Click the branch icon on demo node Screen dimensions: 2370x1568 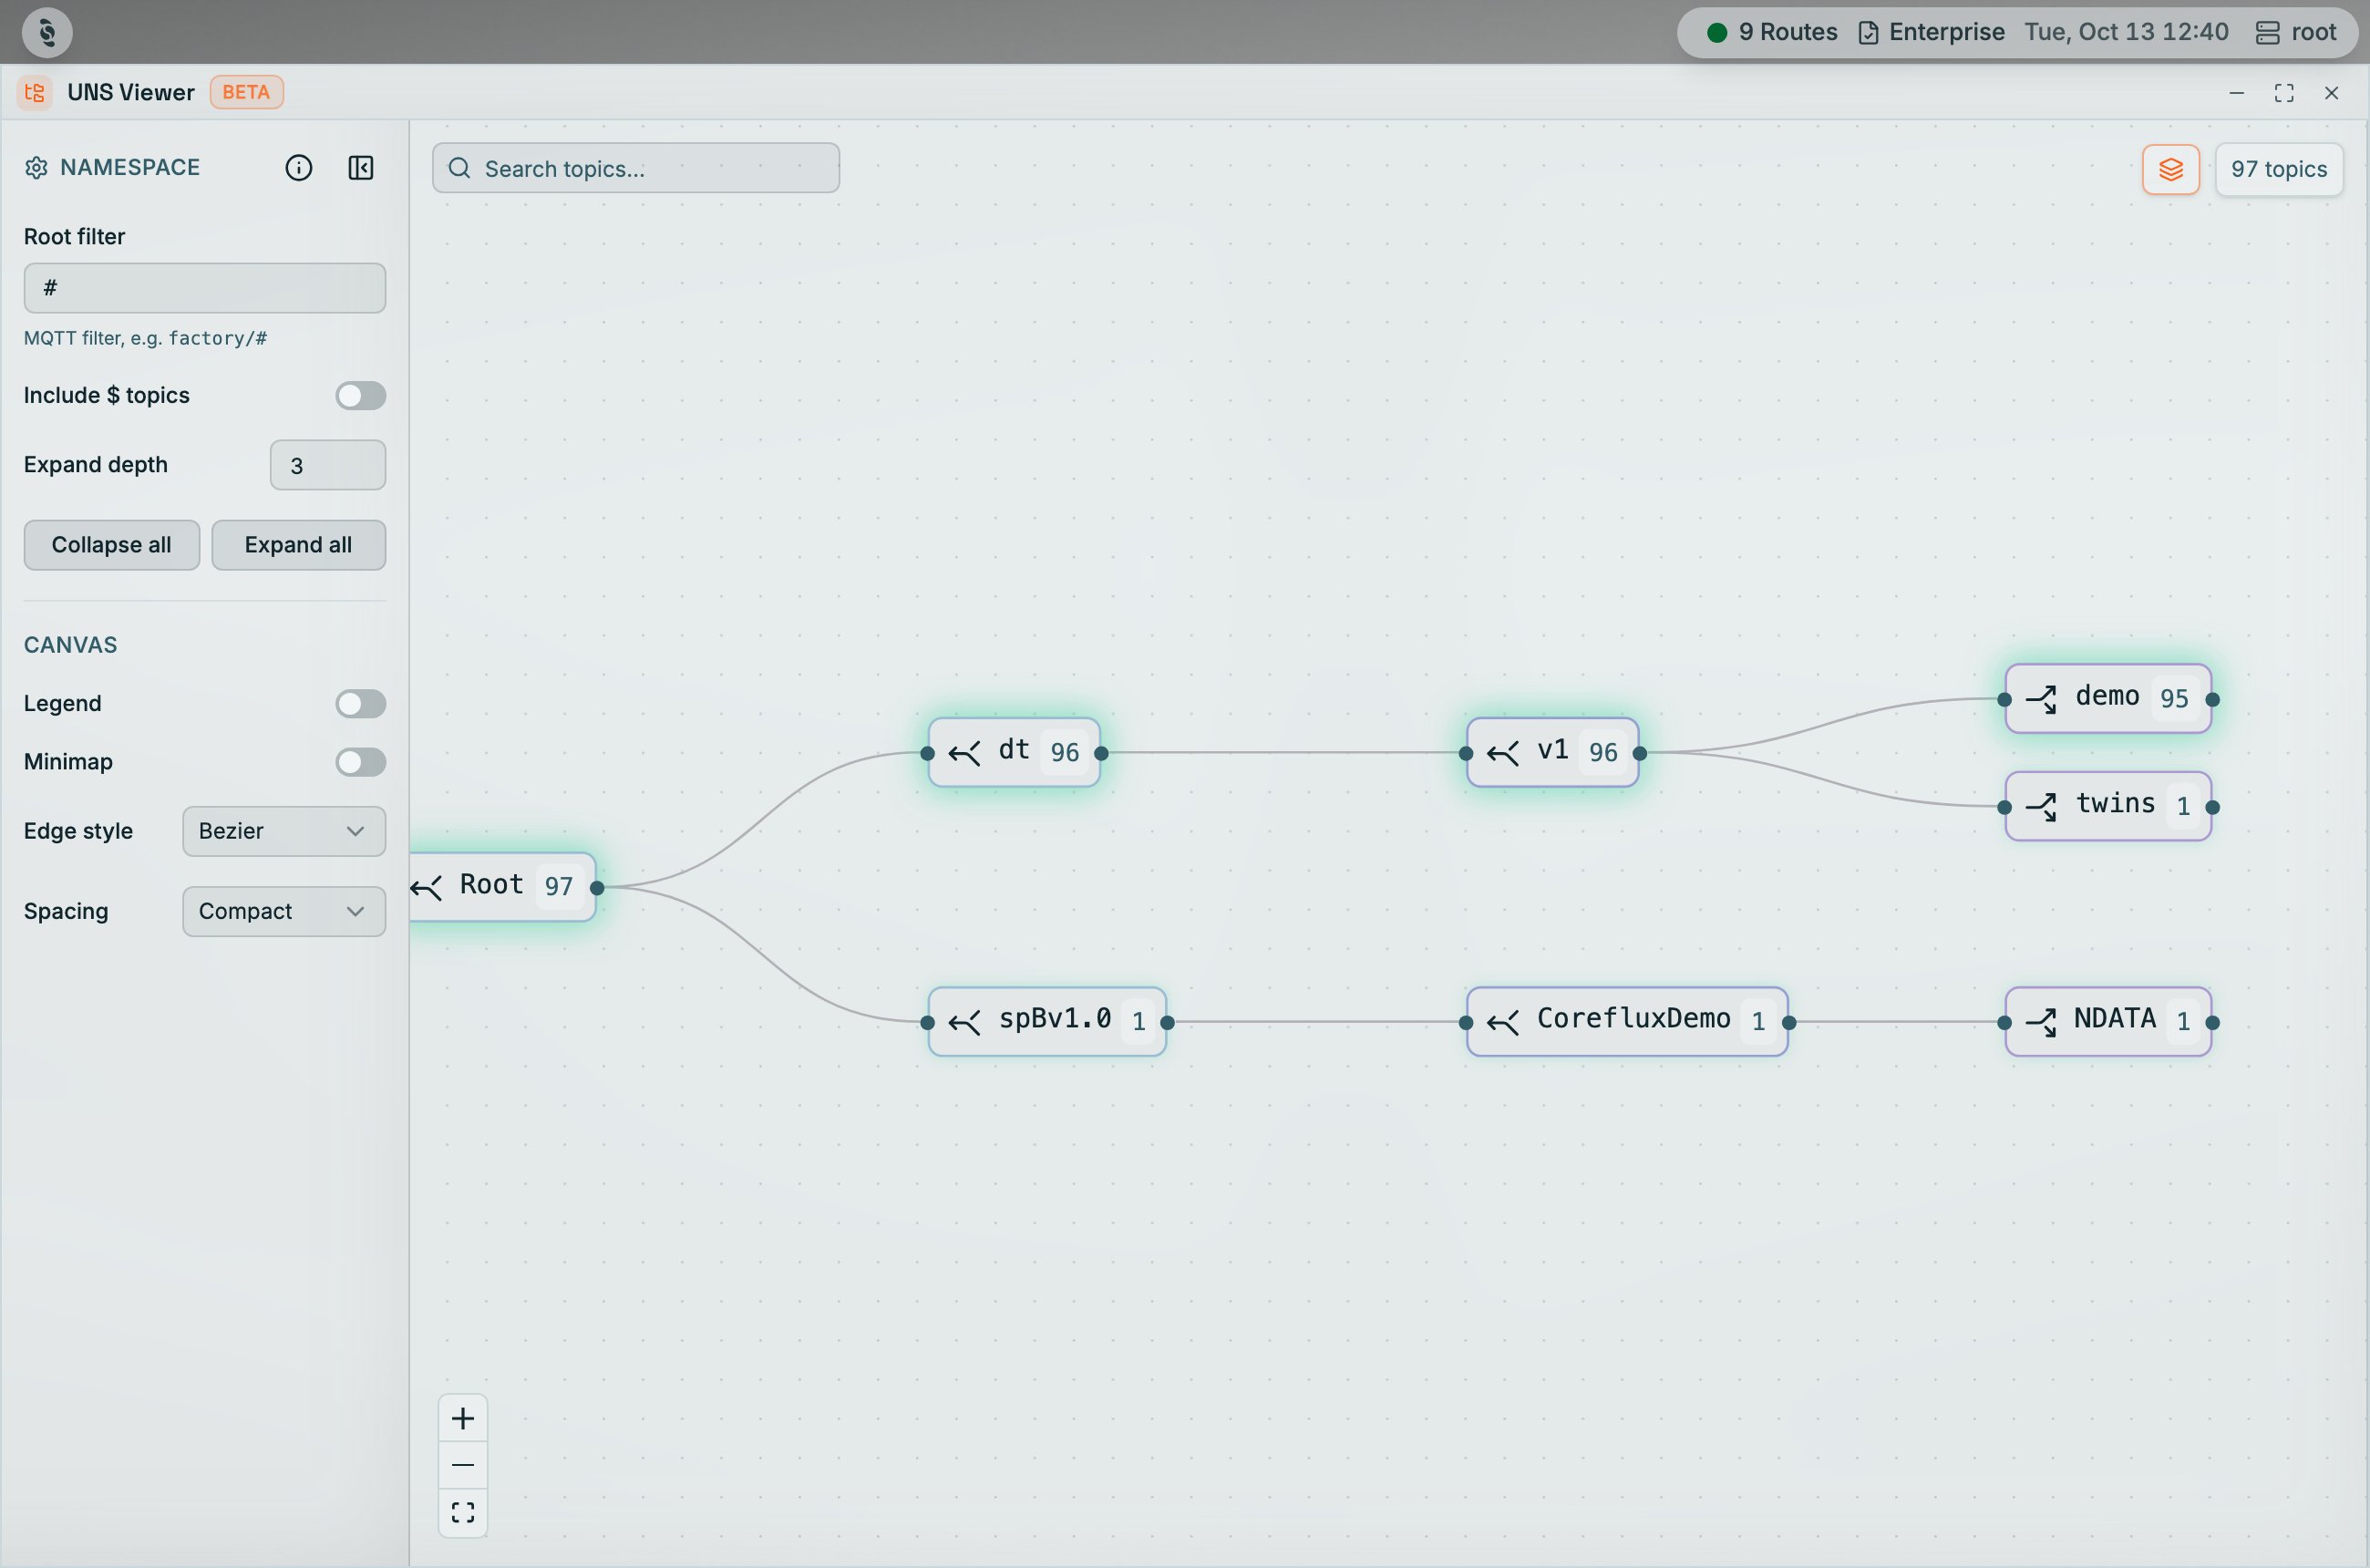coord(2041,699)
